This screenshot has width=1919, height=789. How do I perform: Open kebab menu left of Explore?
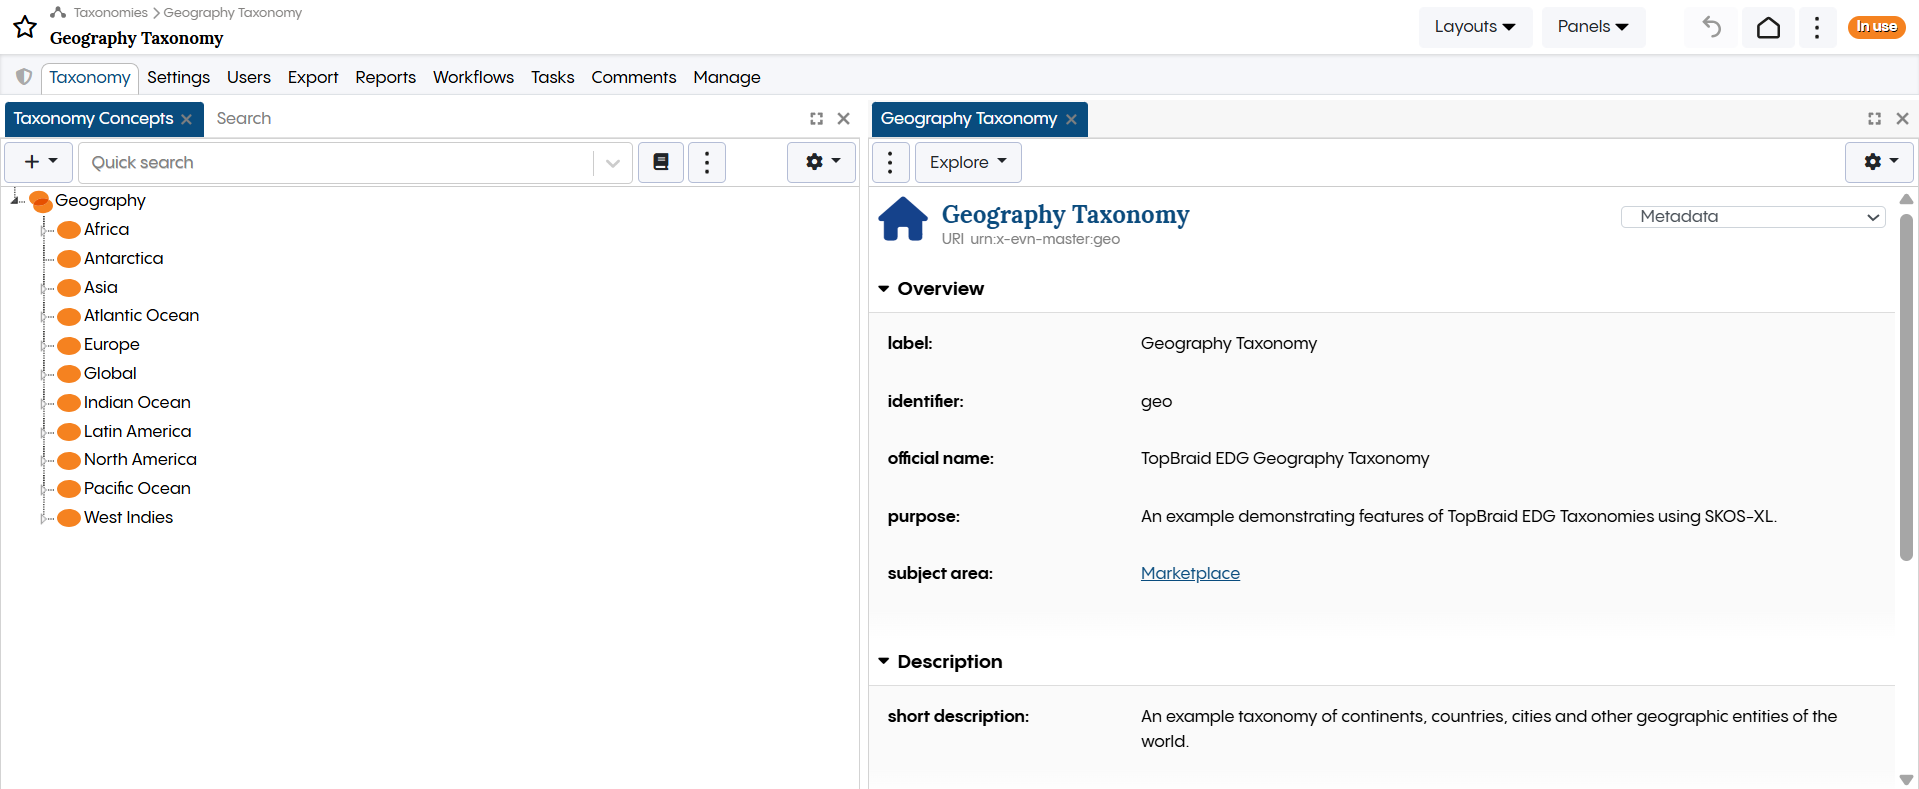(890, 162)
